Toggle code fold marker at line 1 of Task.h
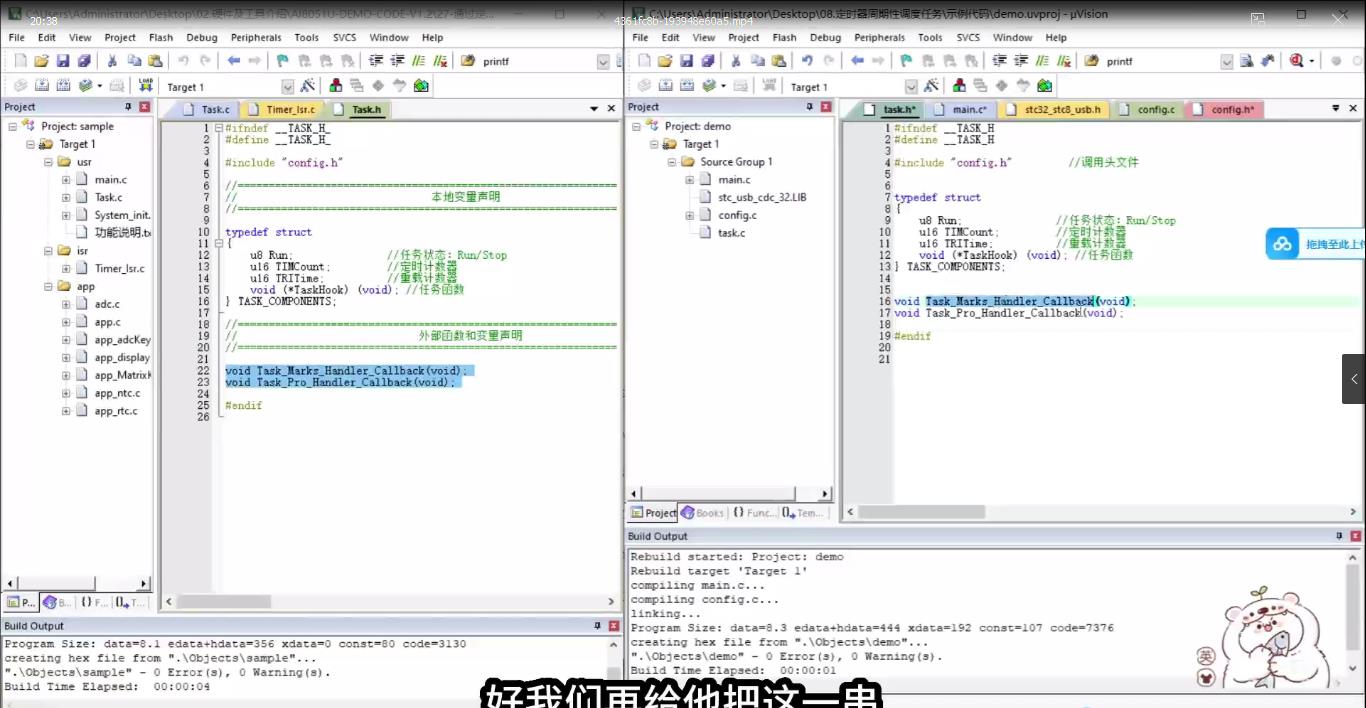Viewport: 1366px width, 708px height. click(x=218, y=128)
